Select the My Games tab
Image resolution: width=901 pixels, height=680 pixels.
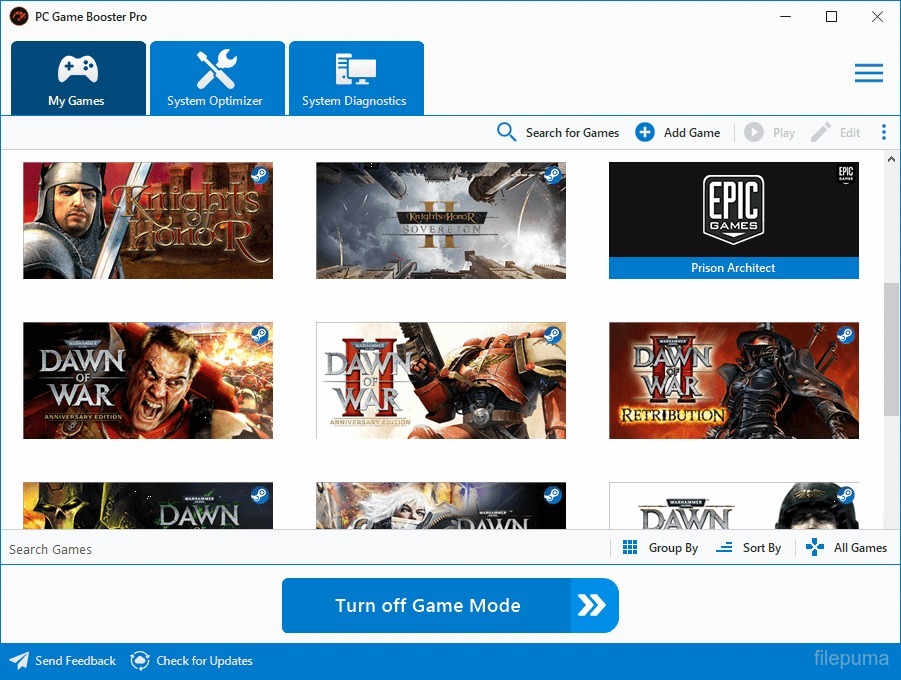pyautogui.click(x=77, y=78)
